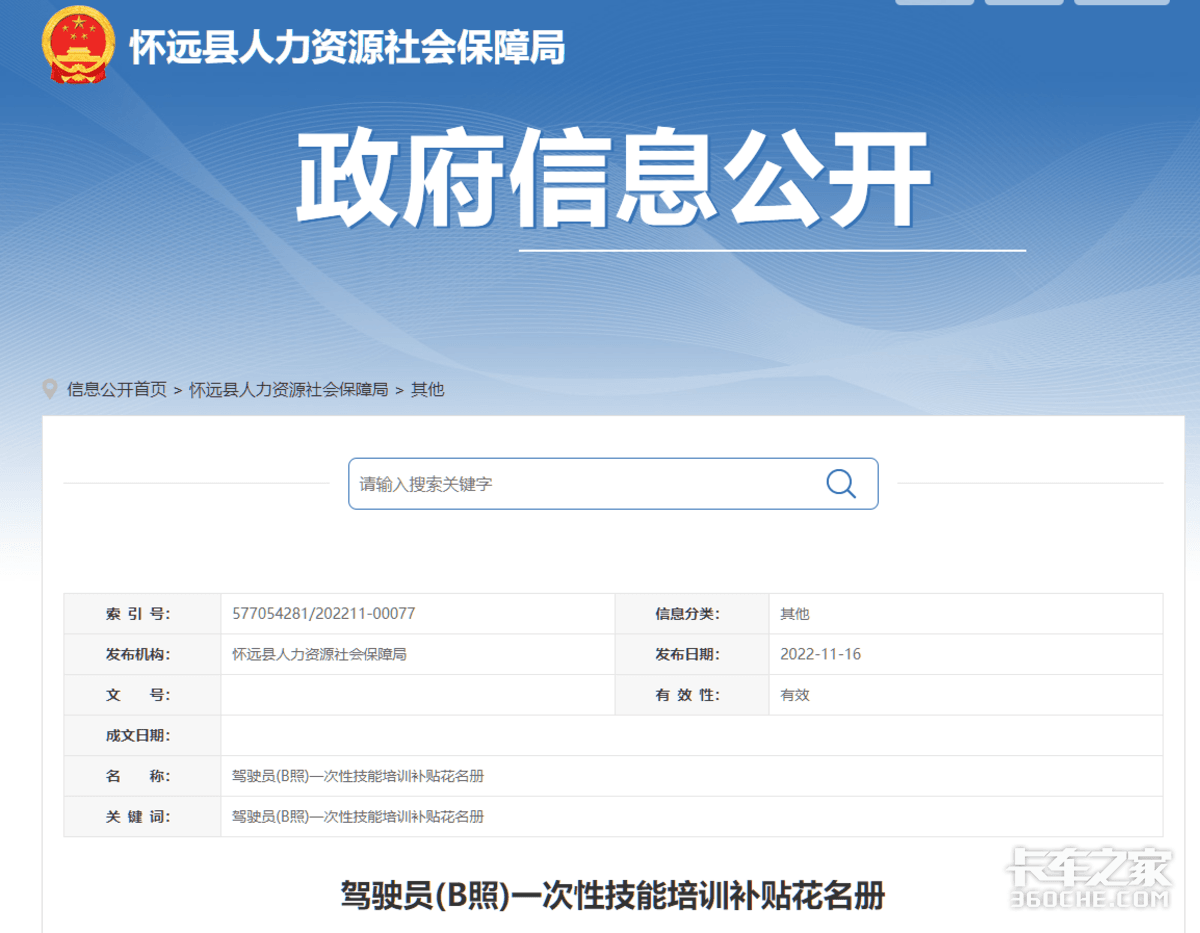
Task: Click 发布机构 value 怀远县人力资源社会保障局 in table
Action: [x=319, y=654]
